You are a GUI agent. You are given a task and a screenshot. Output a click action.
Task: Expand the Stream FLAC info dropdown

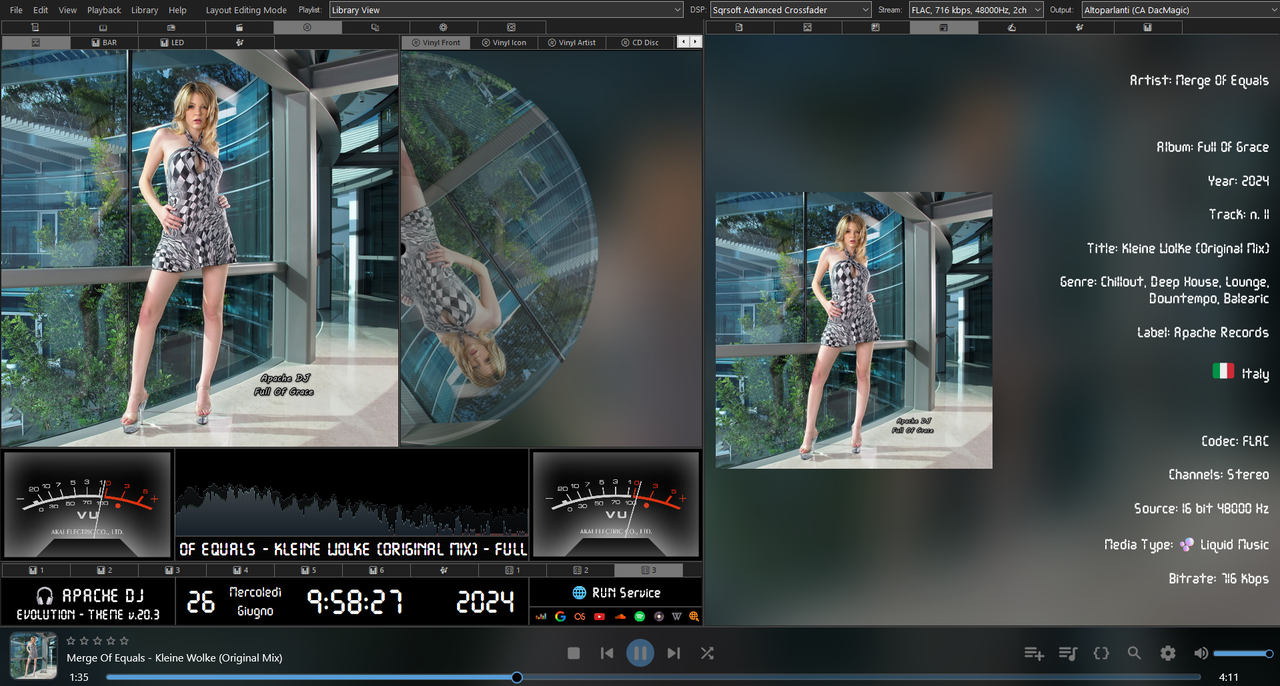[x=976, y=10]
